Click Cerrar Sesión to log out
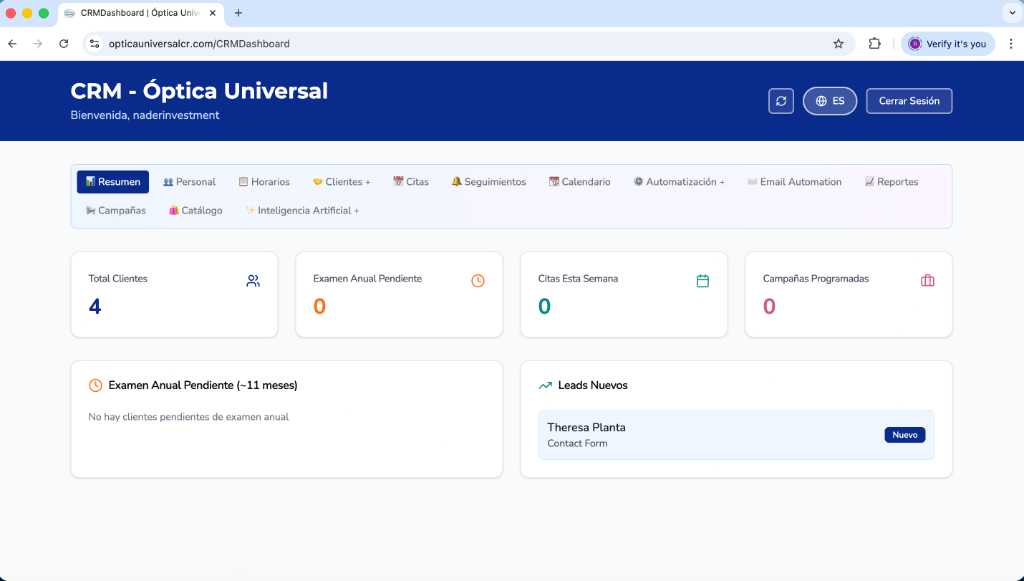This screenshot has width=1024, height=581. 908,101
